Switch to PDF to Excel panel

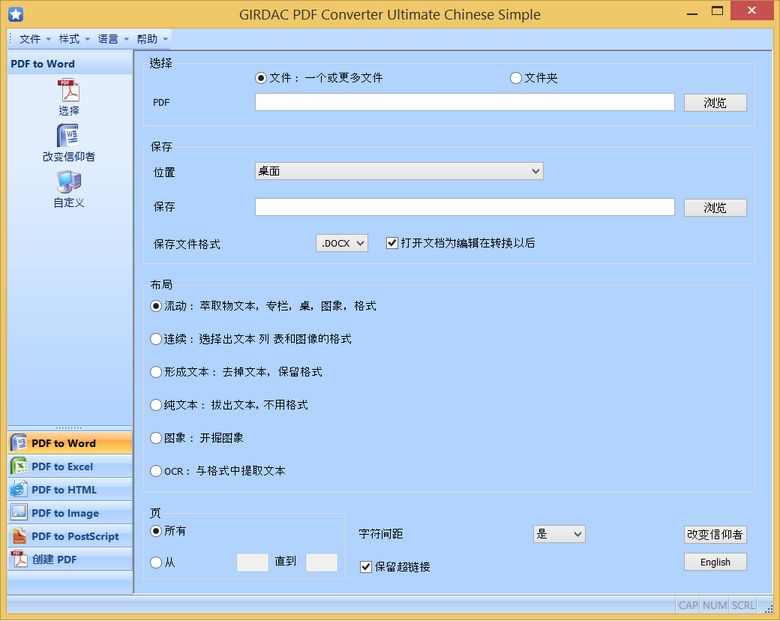(70, 466)
